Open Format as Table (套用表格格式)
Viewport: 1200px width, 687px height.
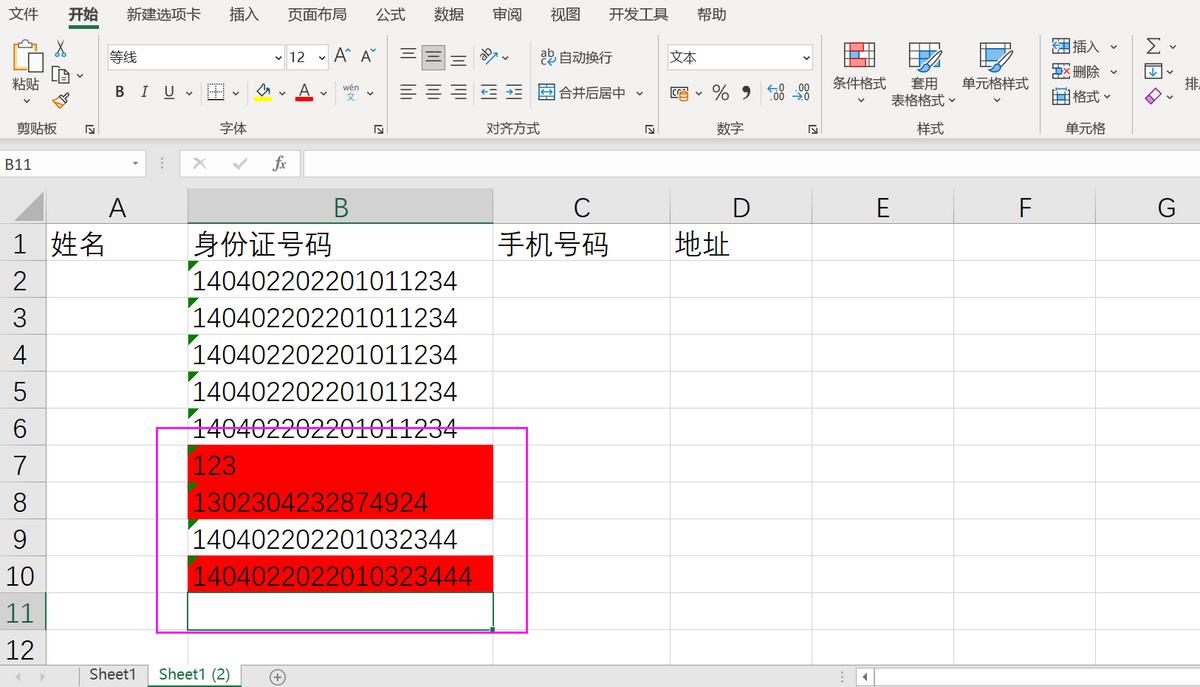(x=923, y=72)
